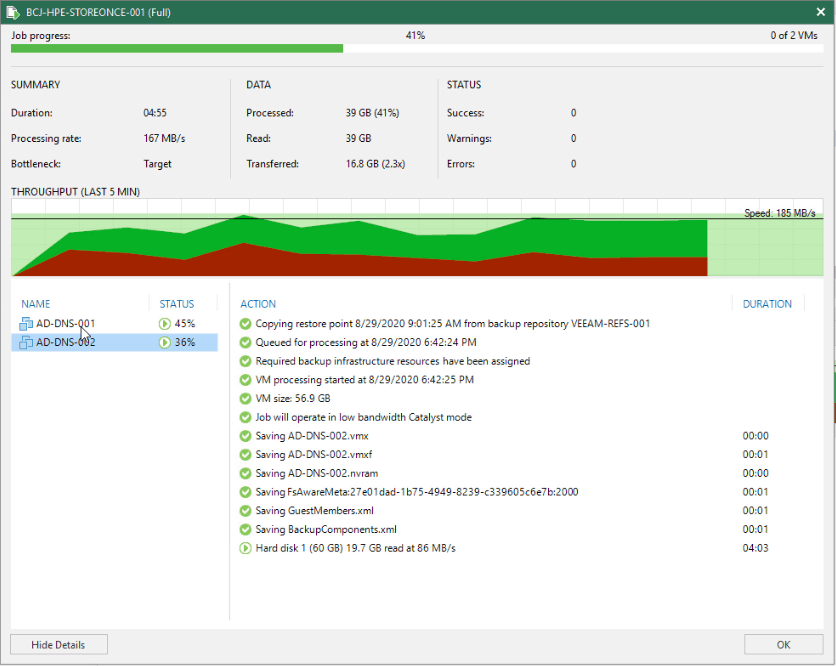Click the DURATION column header
Screen dimensions: 836x666
(x=767, y=304)
